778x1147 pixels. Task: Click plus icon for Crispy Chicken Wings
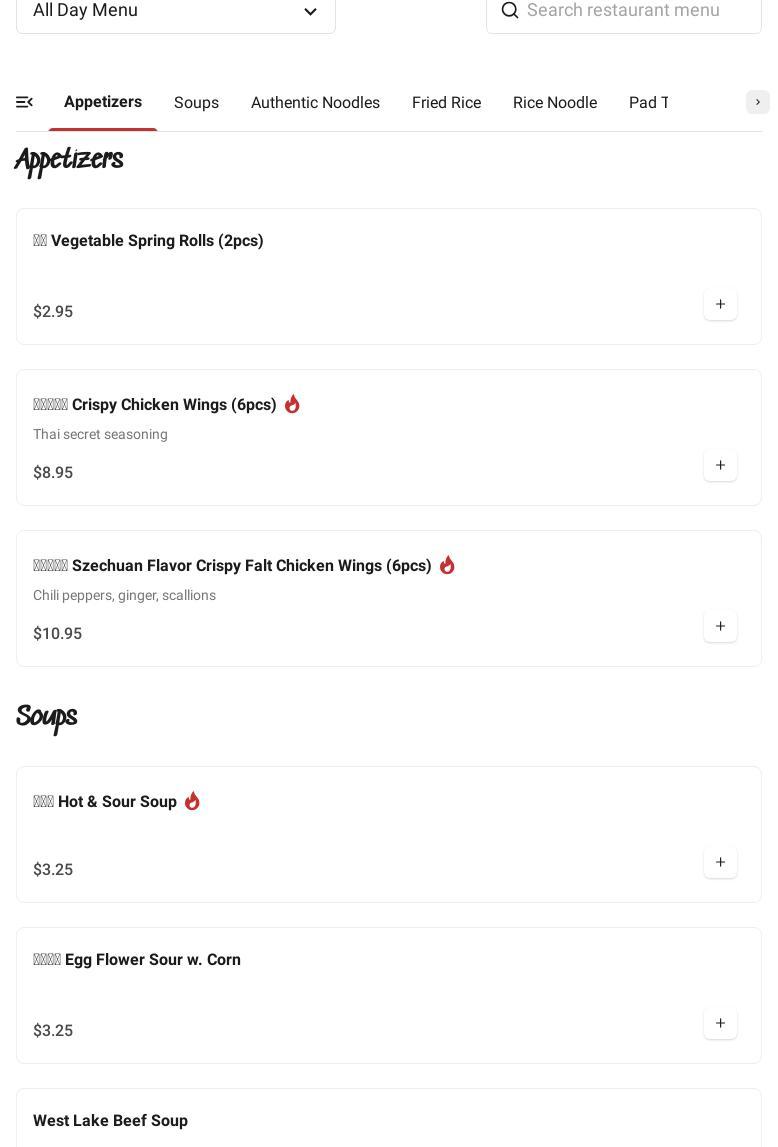pos(720,465)
